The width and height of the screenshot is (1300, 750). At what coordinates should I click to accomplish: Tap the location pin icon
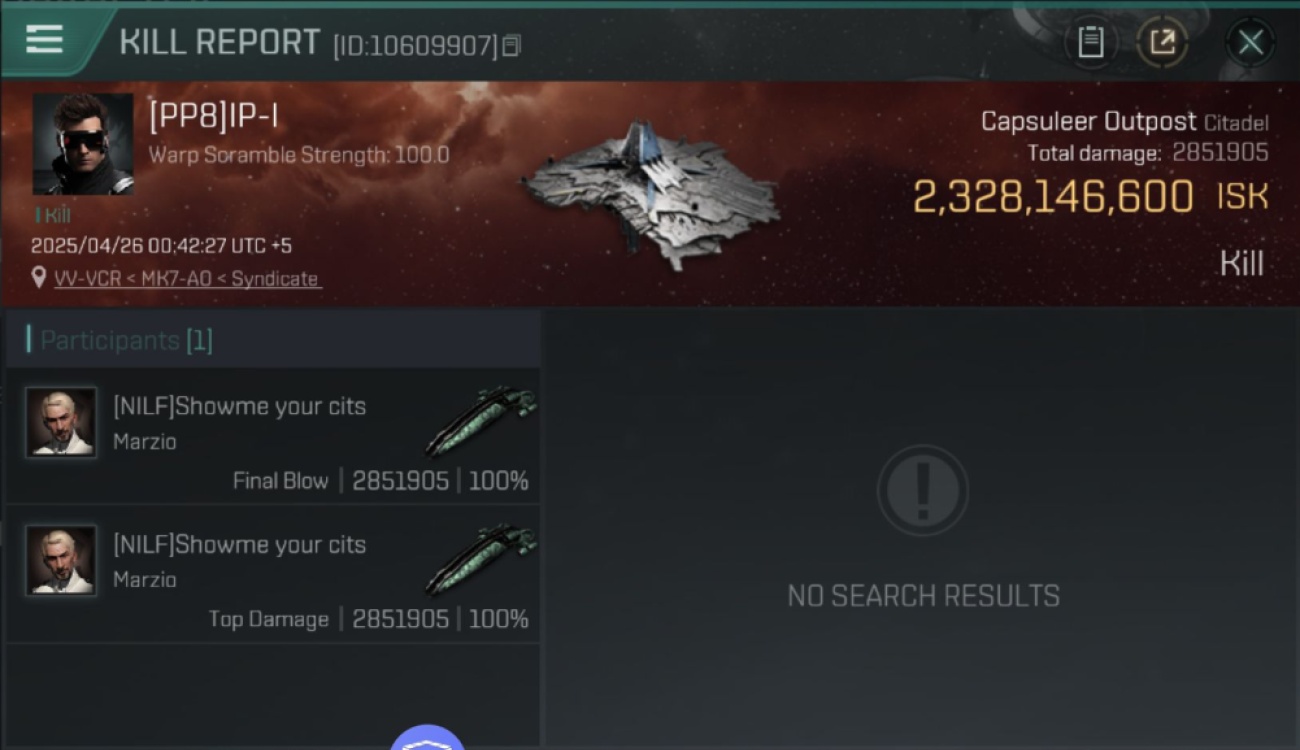tap(39, 278)
